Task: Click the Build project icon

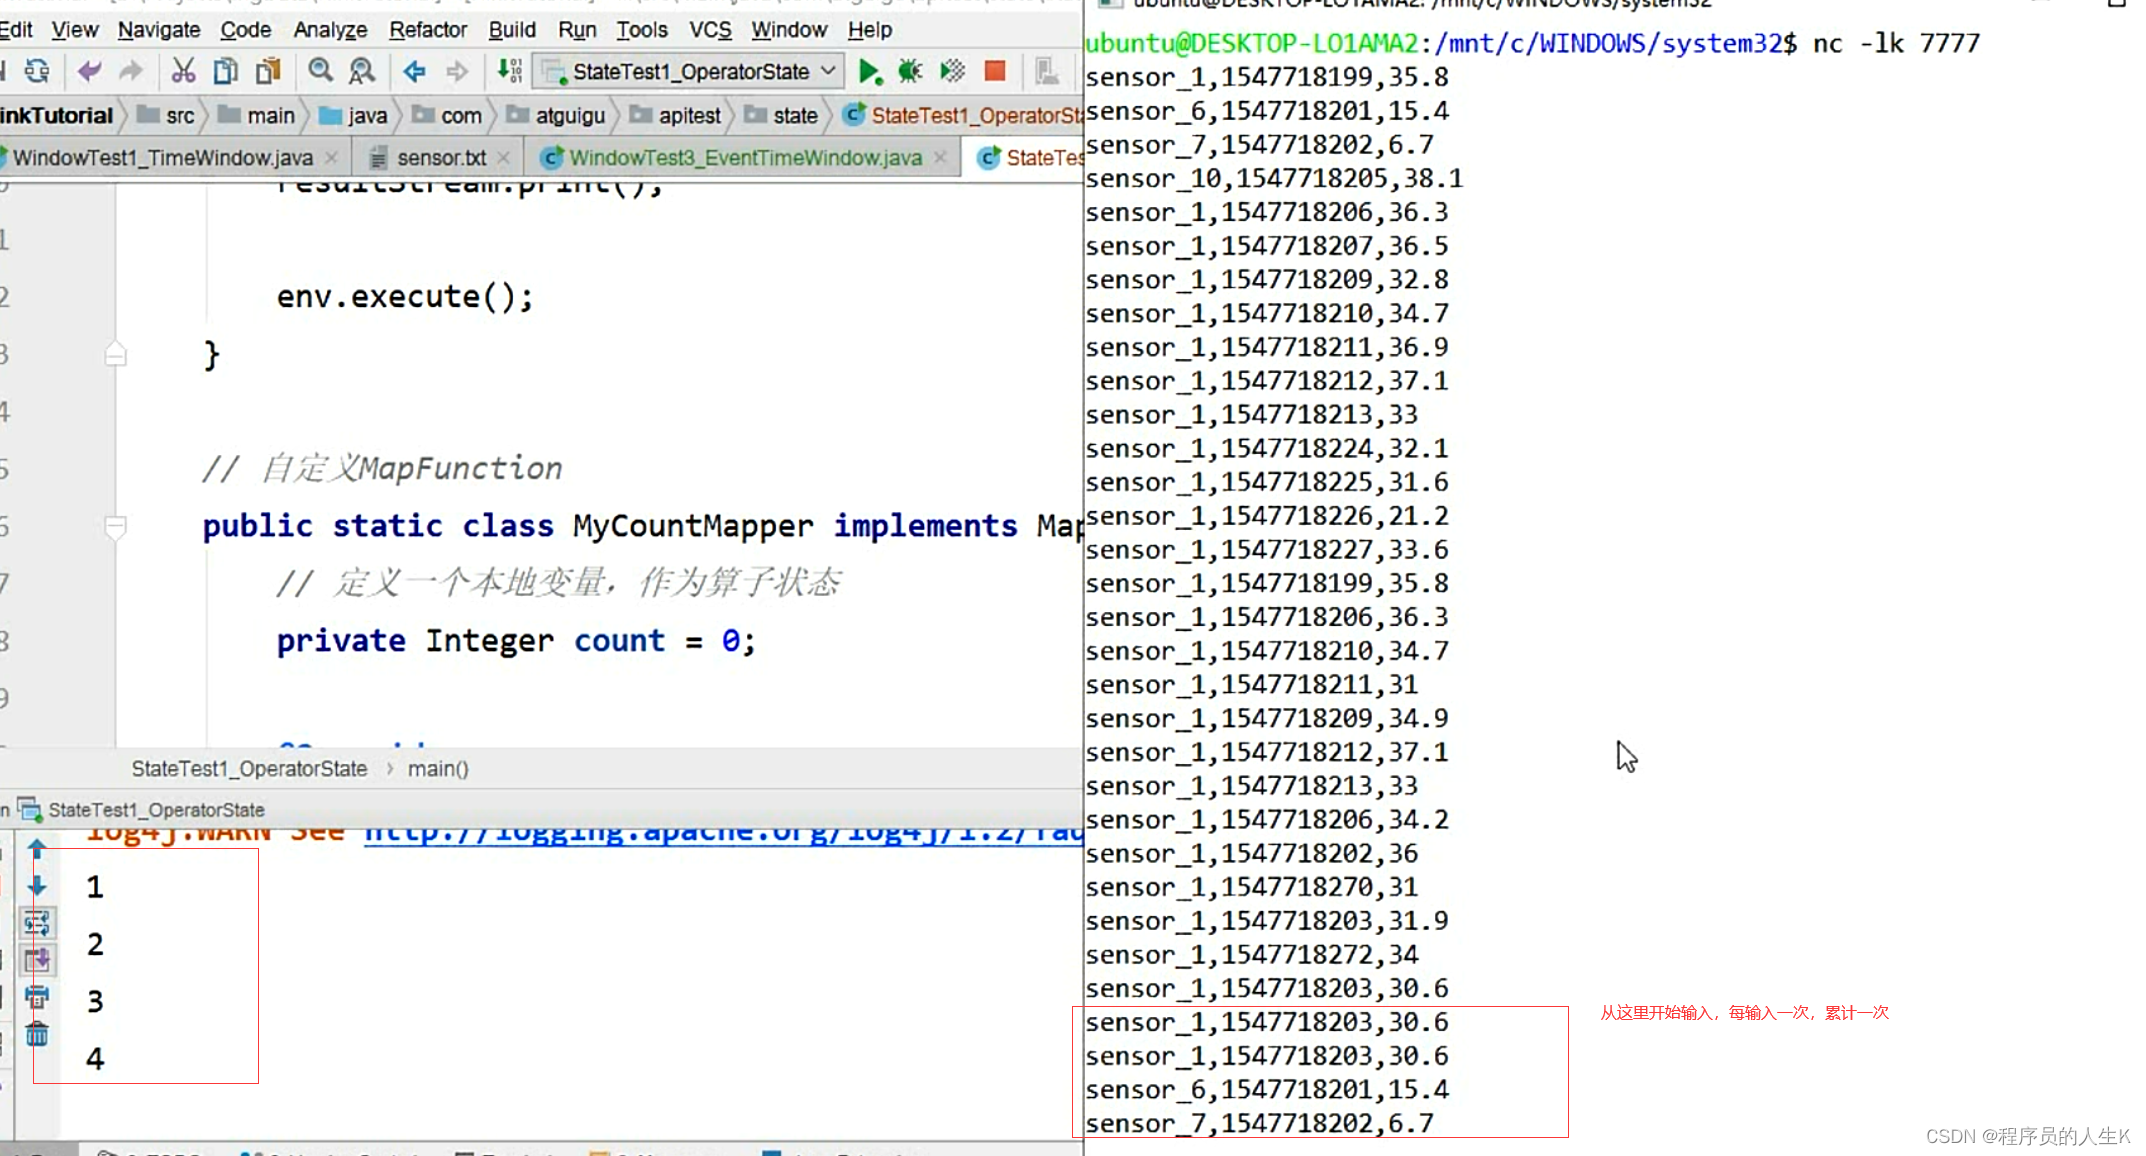Action: [509, 71]
